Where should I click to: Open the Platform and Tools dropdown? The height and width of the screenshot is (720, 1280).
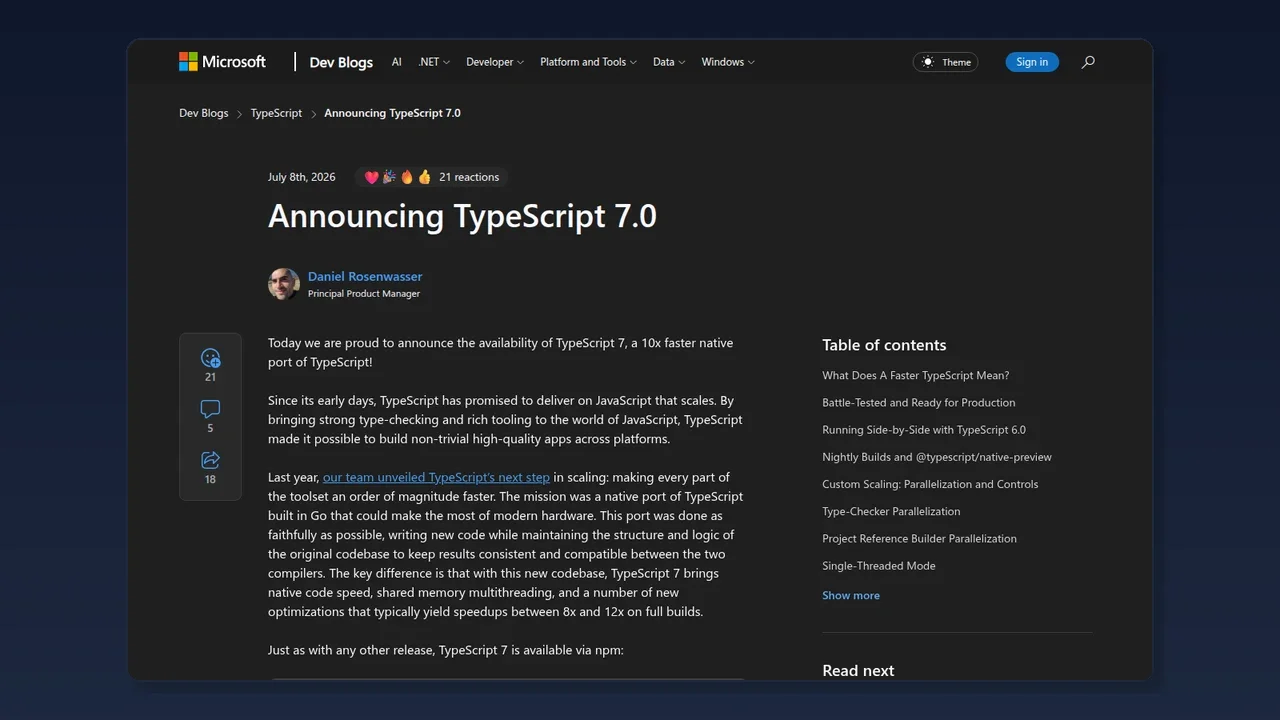[x=589, y=62]
